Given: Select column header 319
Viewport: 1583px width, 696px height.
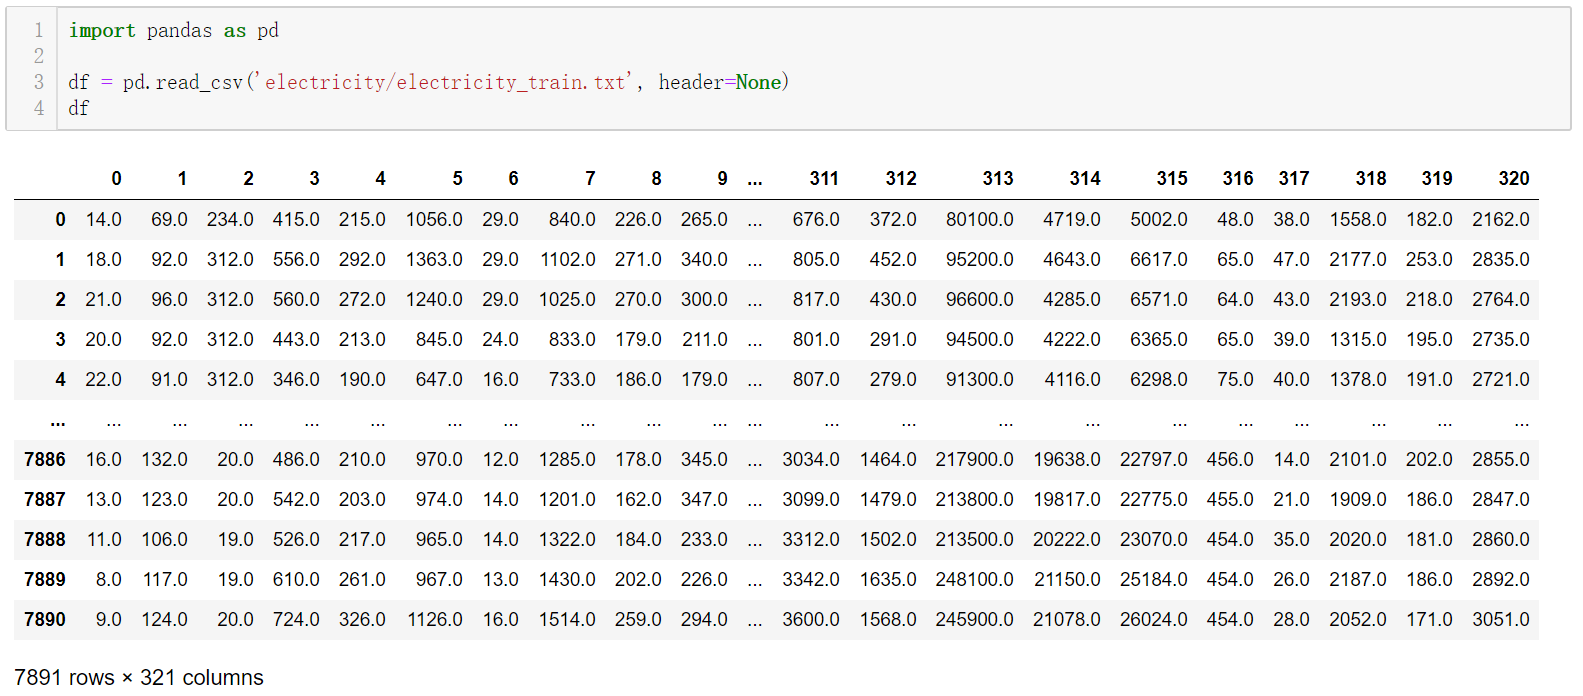Looking at the screenshot, I should (1437, 179).
